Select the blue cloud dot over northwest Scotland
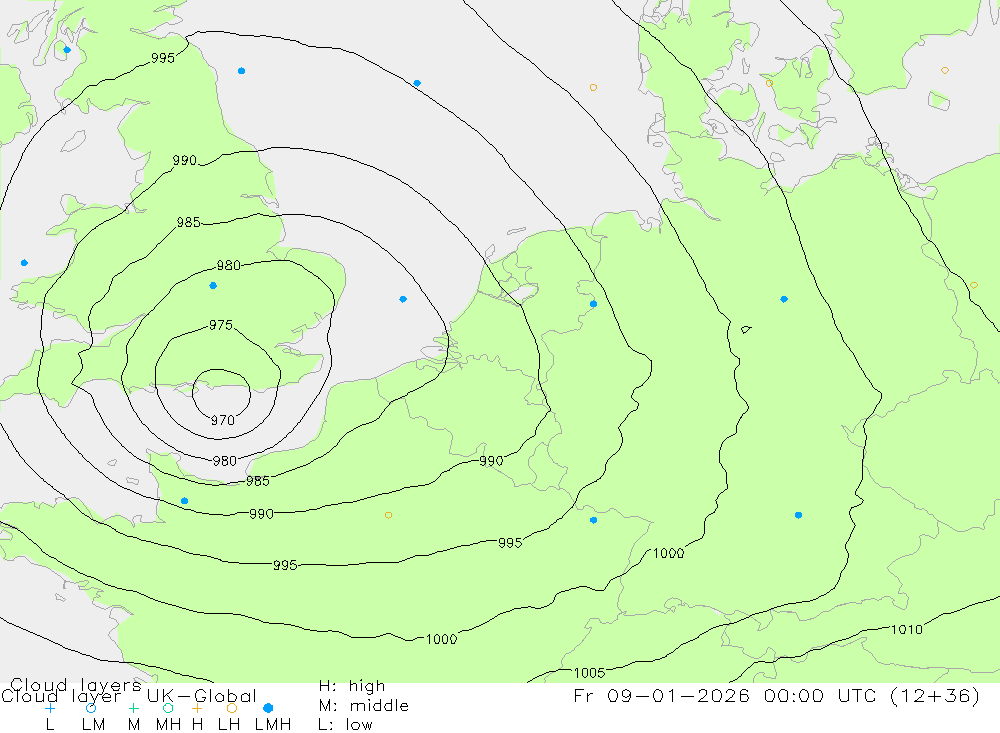The image size is (1000, 733). pos(67,50)
